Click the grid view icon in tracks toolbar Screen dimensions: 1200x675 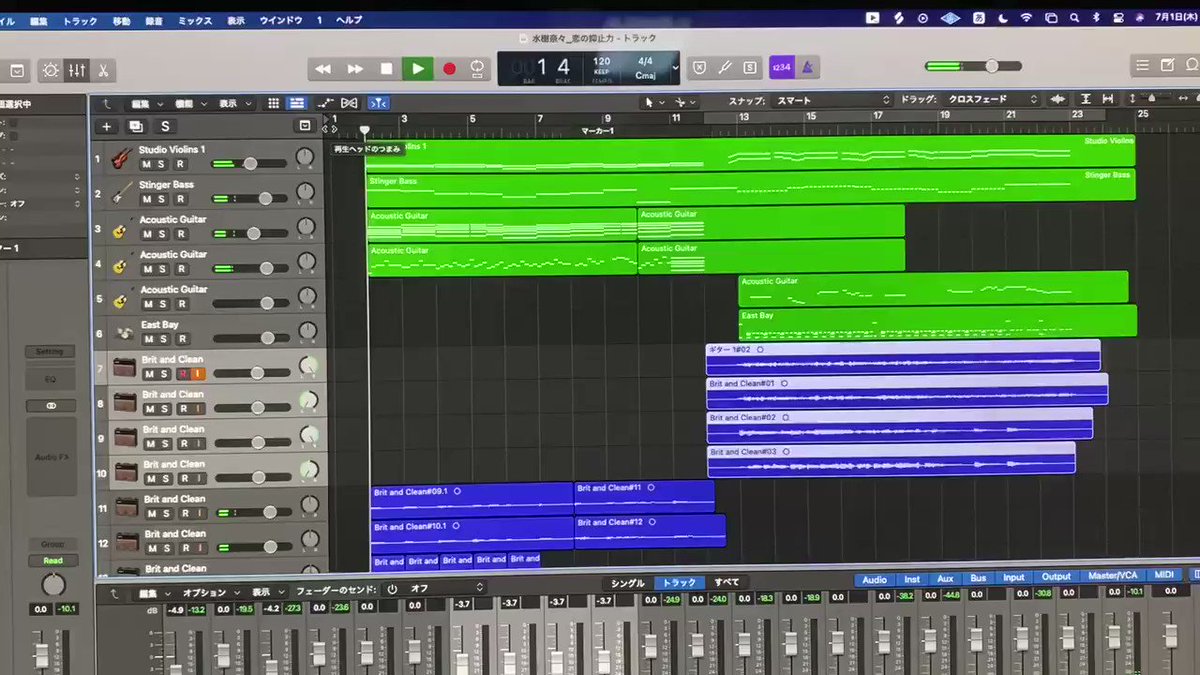[274, 103]
